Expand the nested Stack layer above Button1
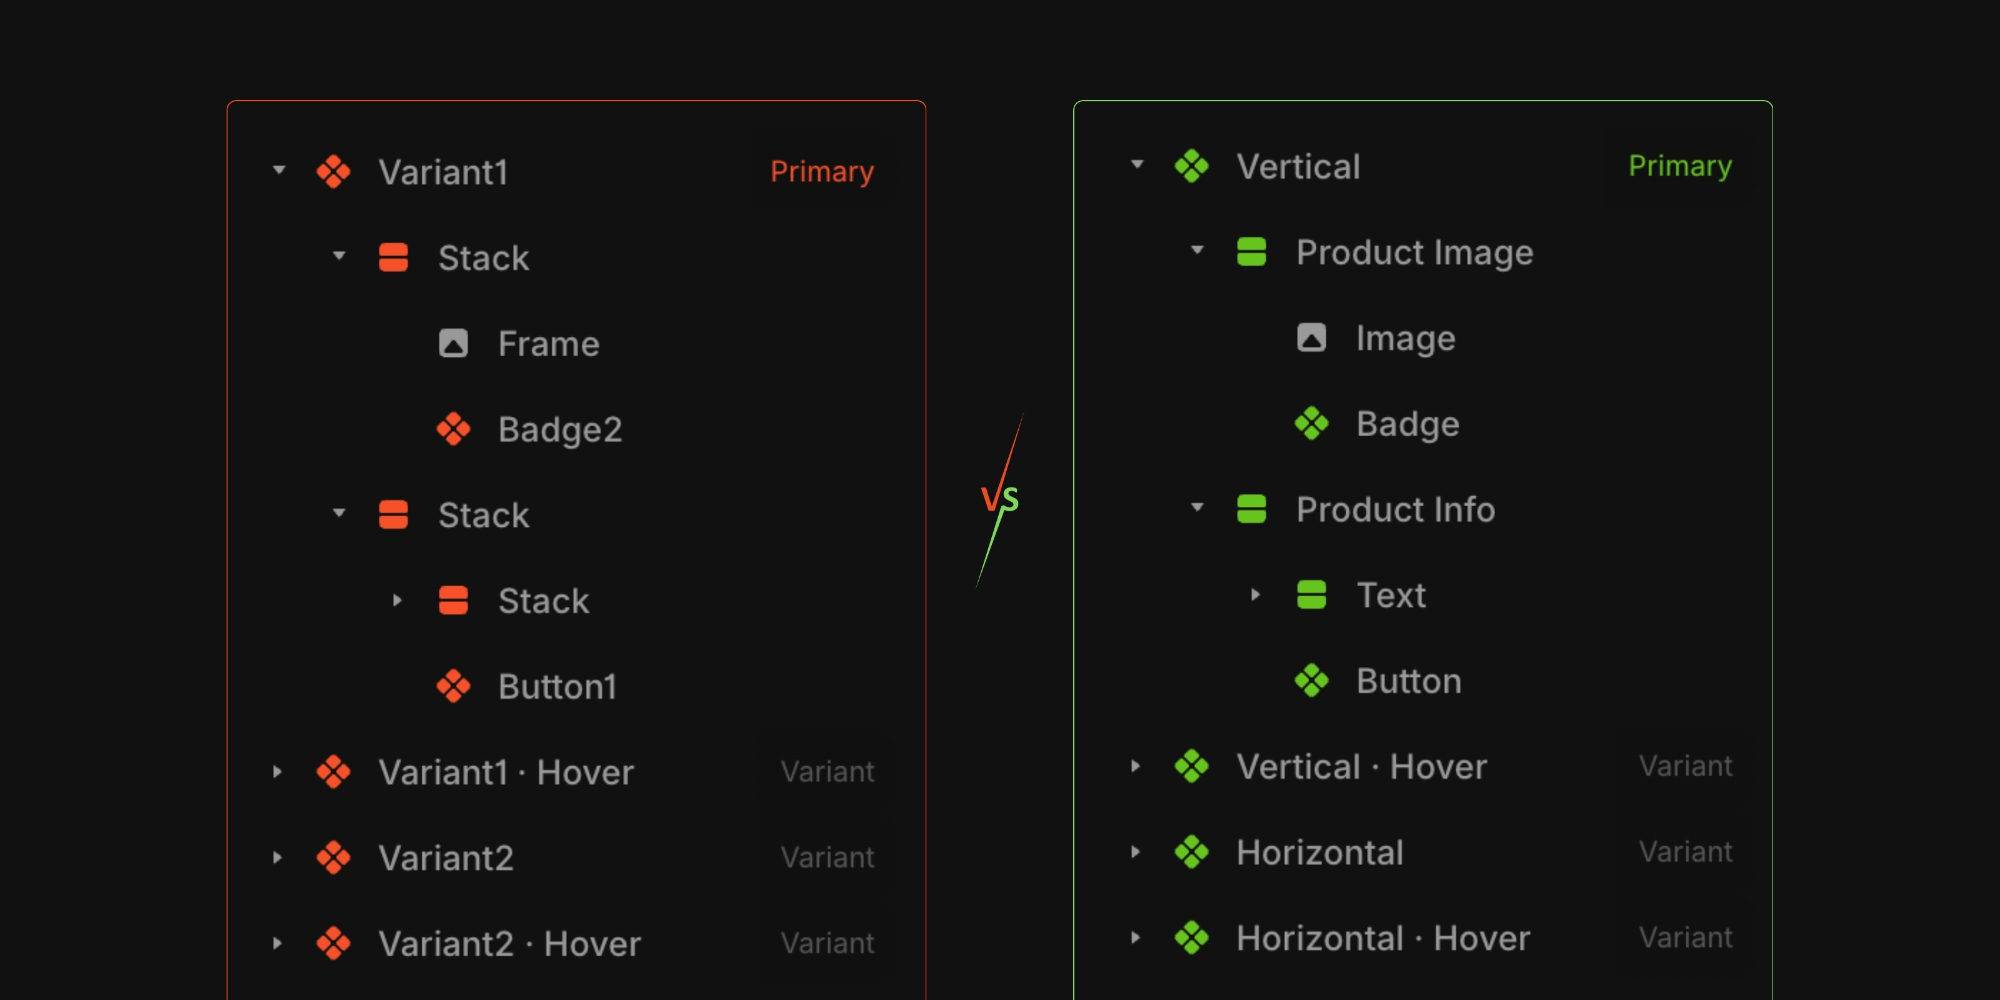Viewport: 2000px width, 1000px height. [398, 600]
